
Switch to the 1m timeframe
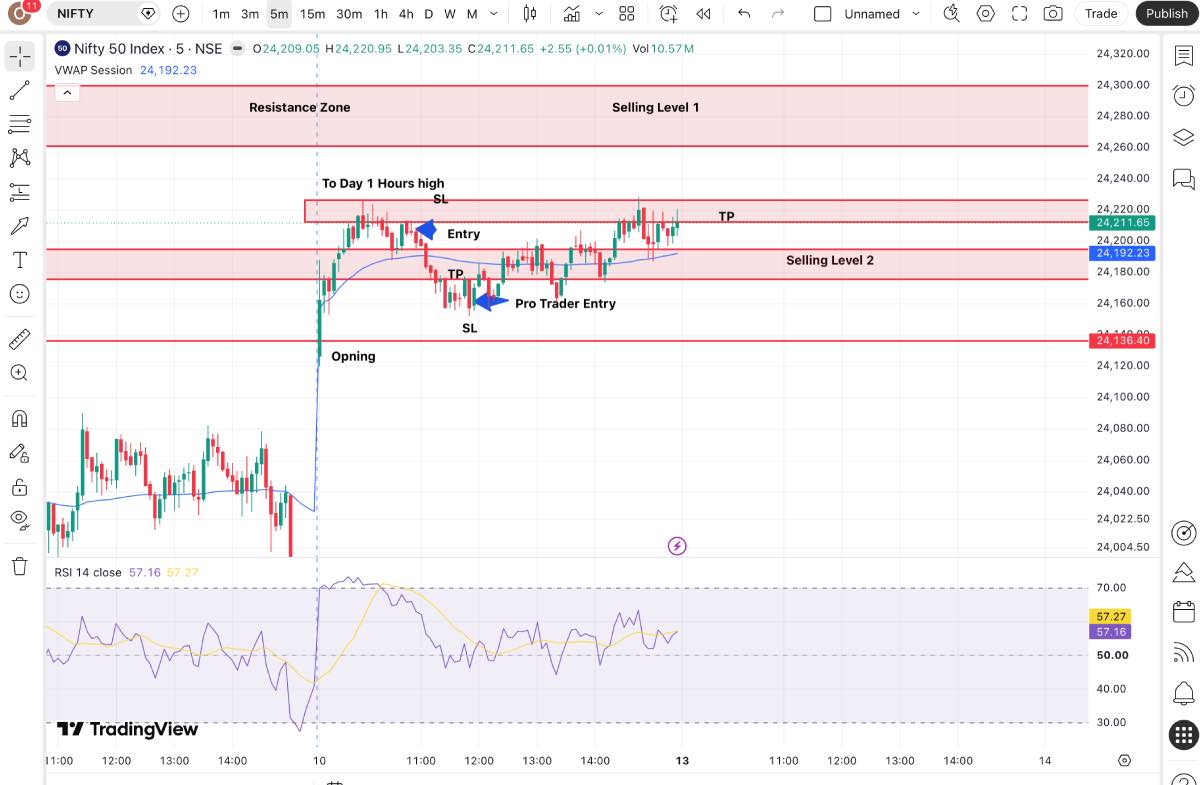[x=221, y=14]
